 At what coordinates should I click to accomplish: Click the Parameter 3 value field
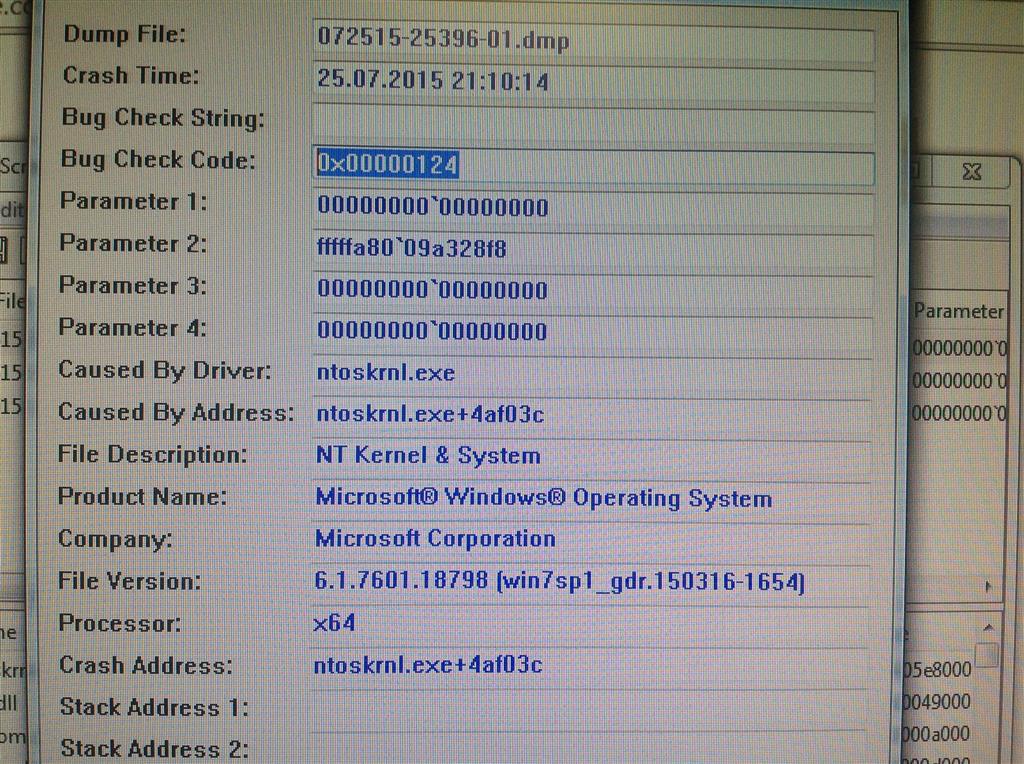593,291
